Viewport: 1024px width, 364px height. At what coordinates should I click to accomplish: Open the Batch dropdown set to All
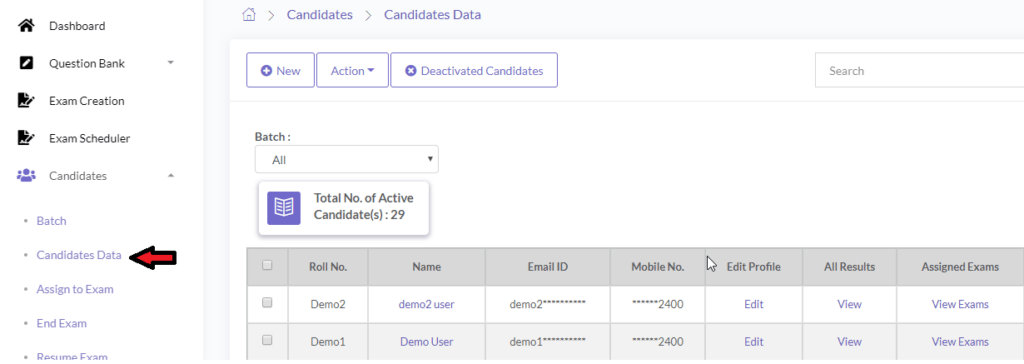[x=347, y=159]
